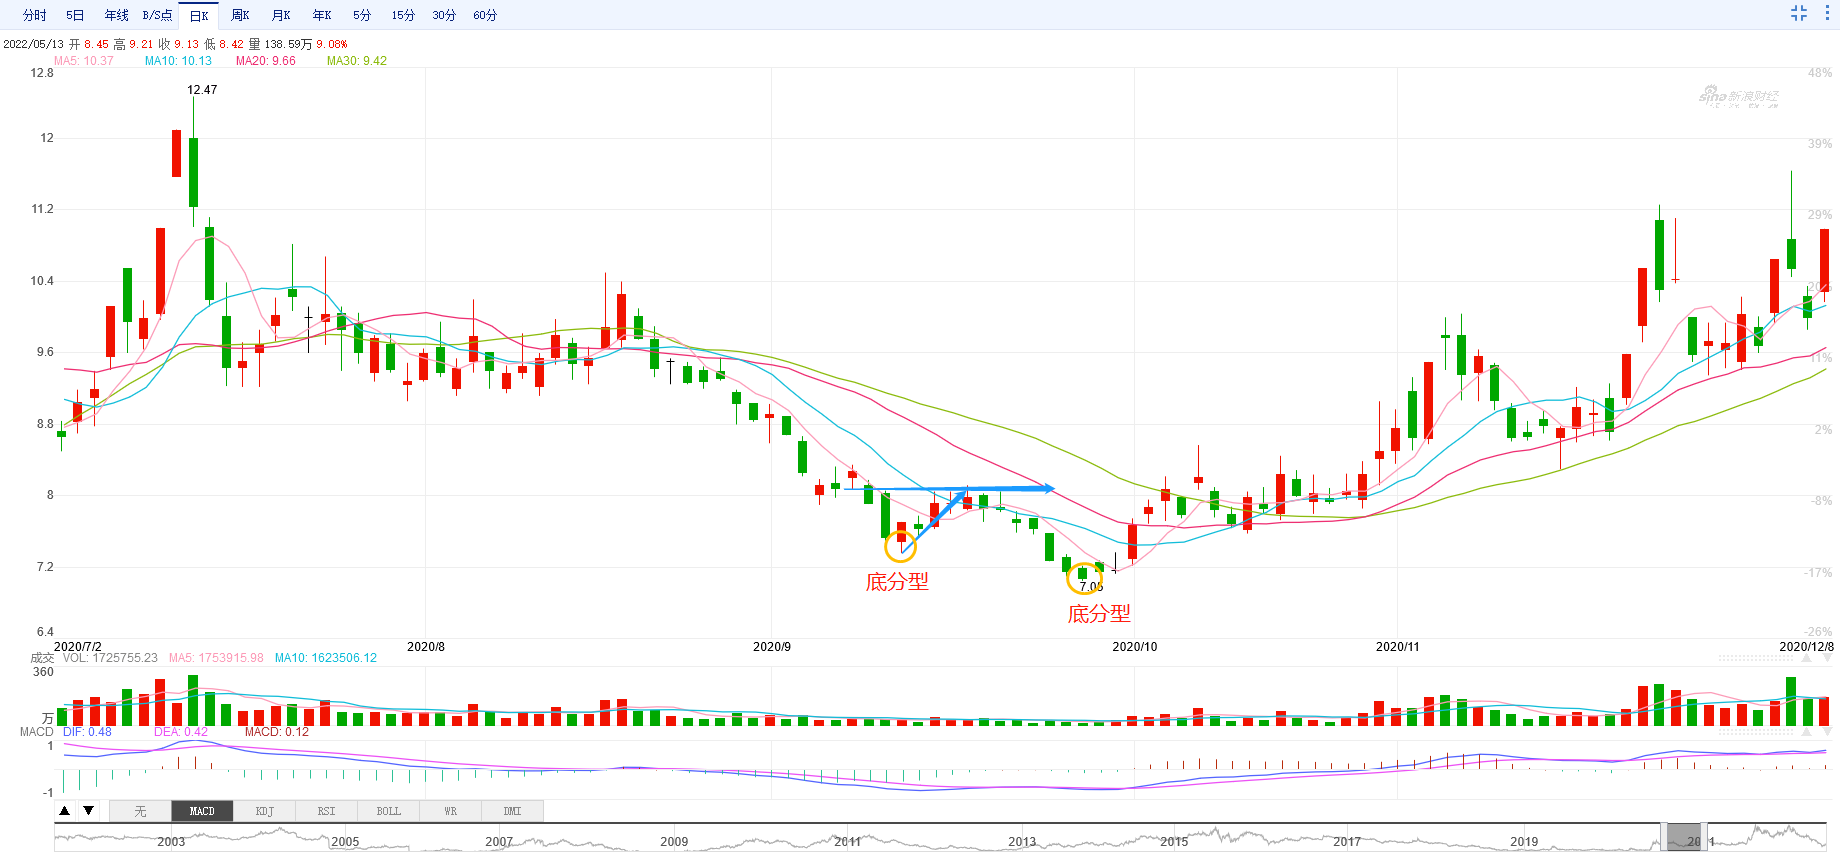
Task: Select the 5分 five-minute chart tab
Action: [362, 15]
